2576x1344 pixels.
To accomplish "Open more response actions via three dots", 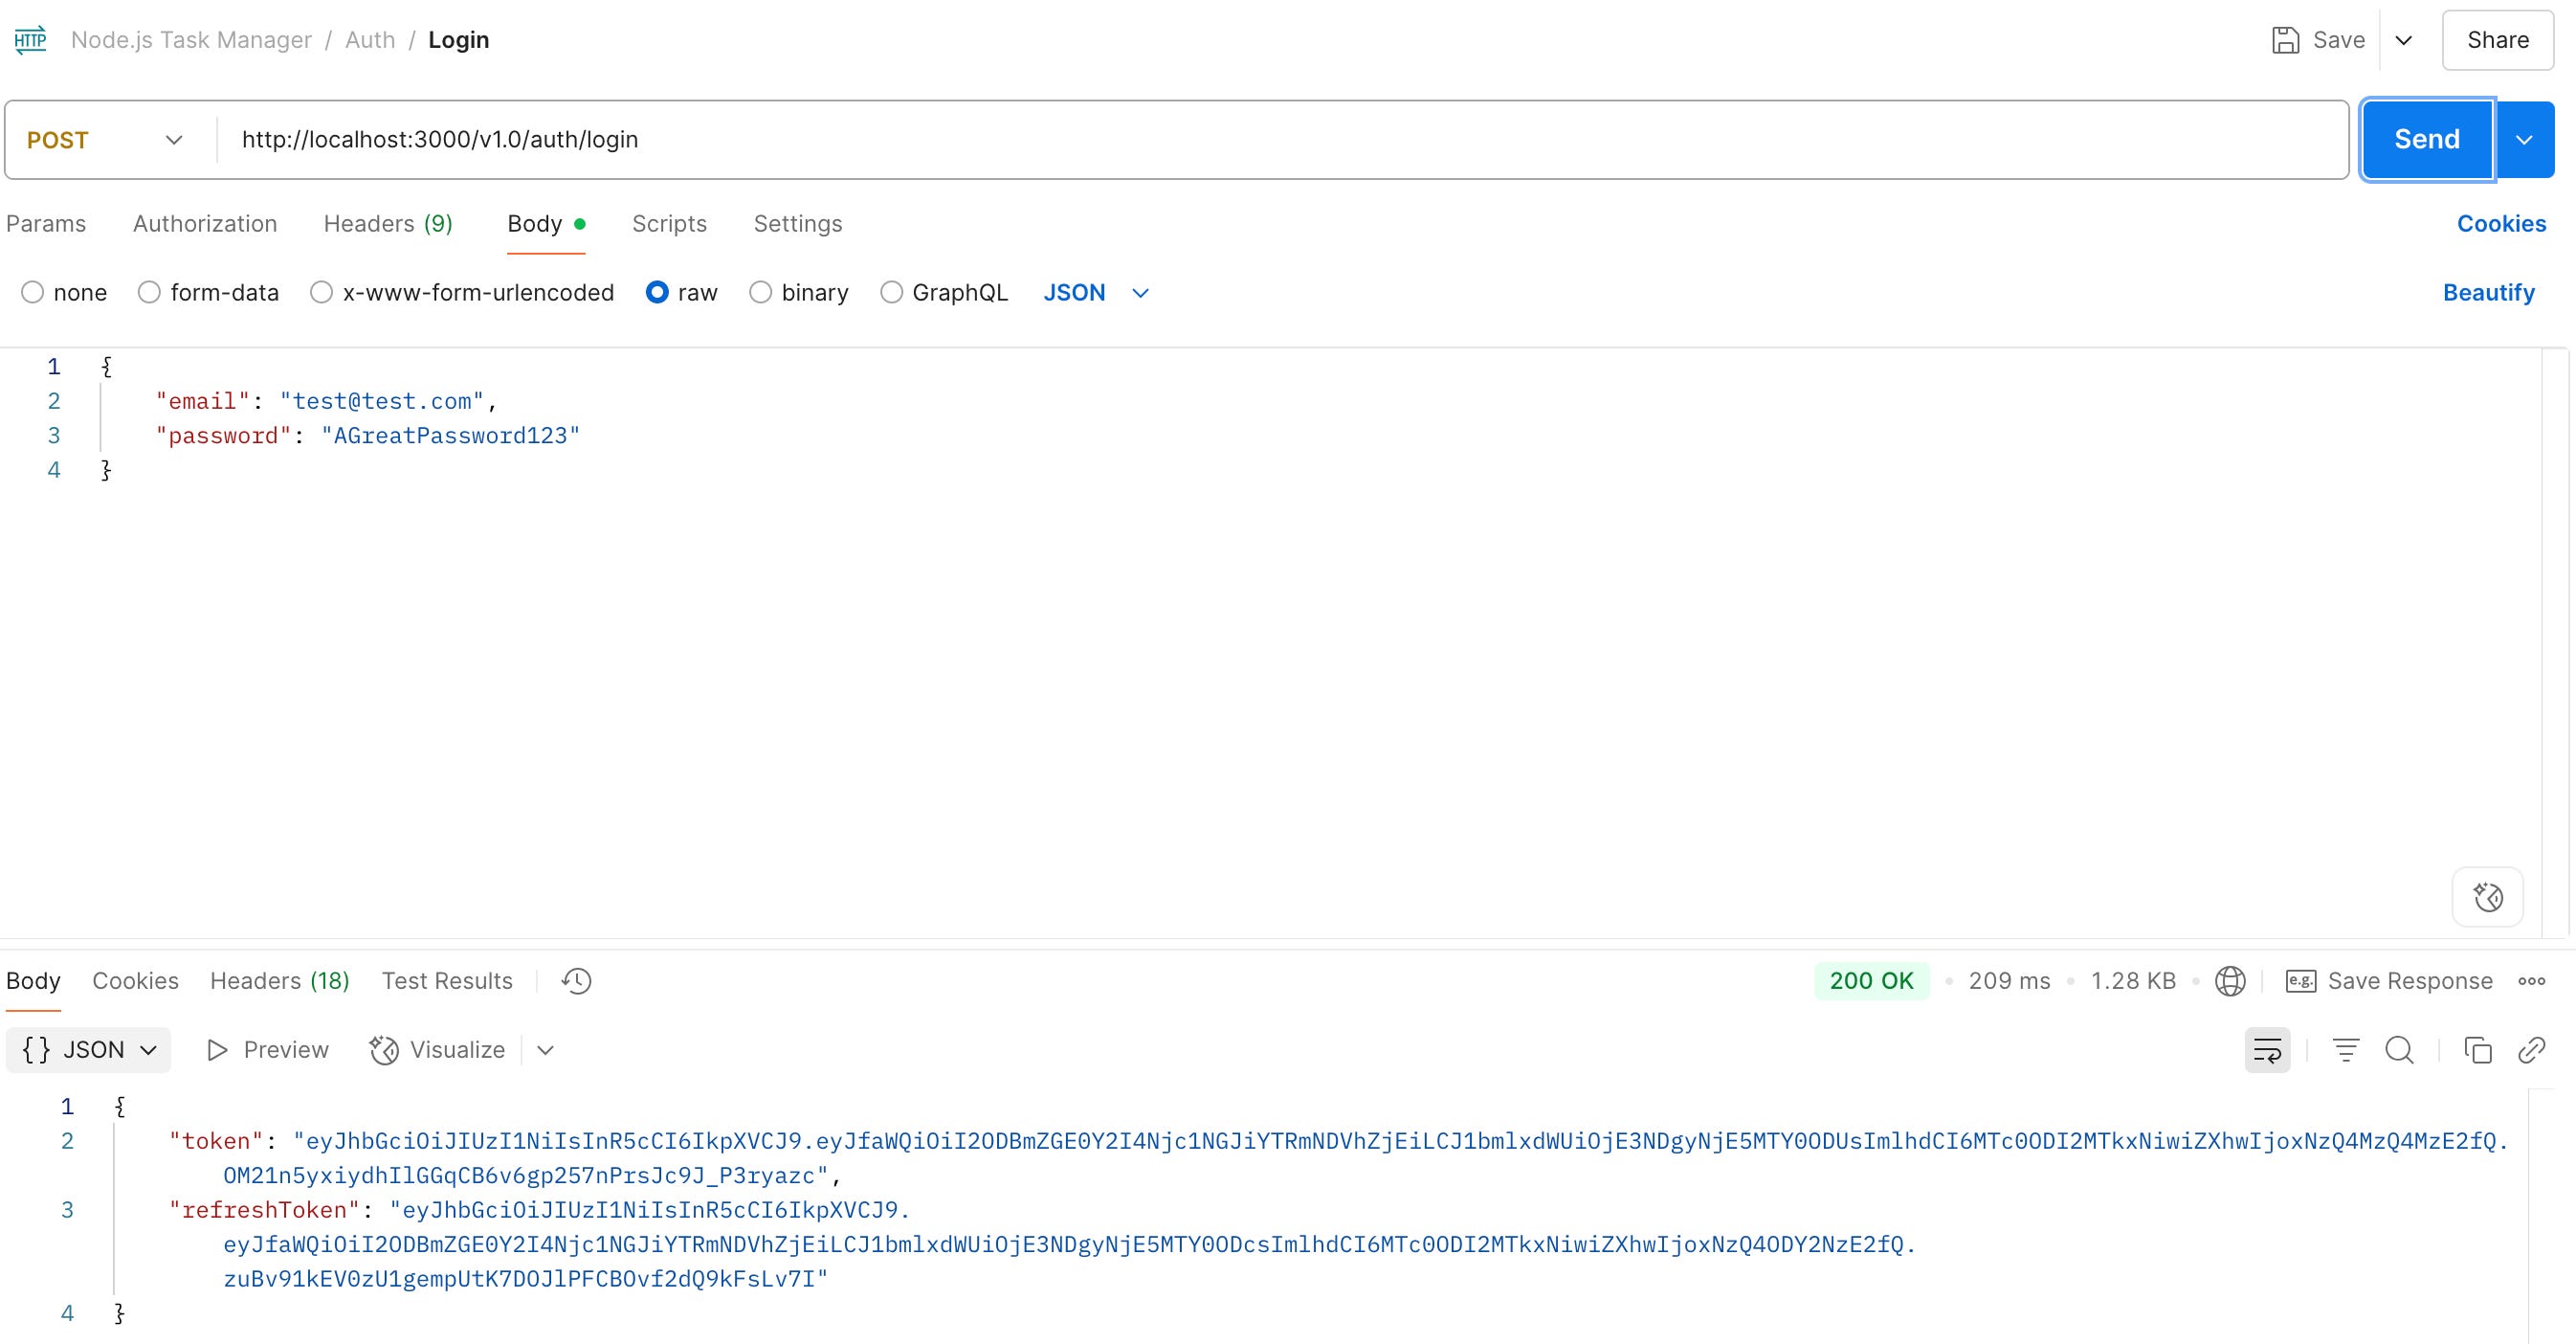I will click(2533, 981).
